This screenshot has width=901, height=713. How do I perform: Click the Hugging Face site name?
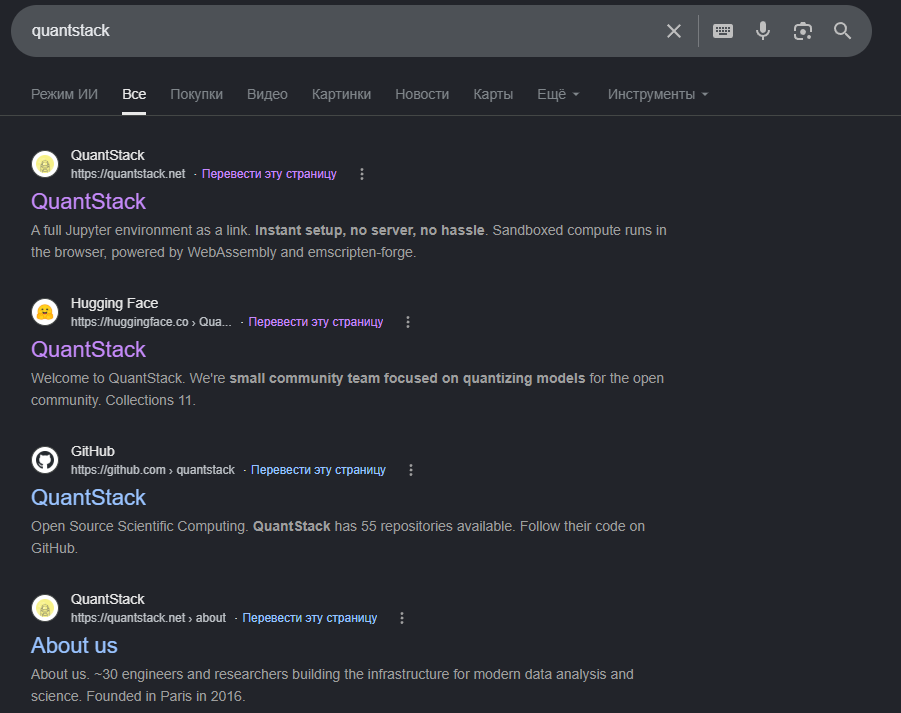114,303
